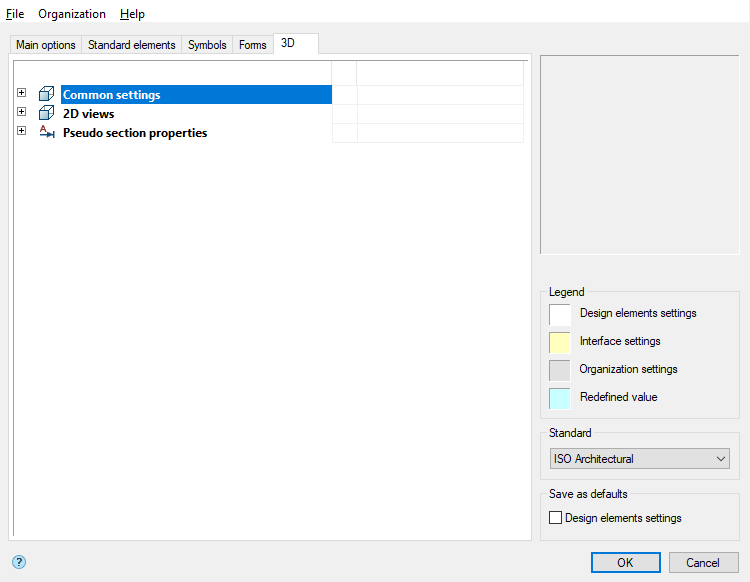Open the Standard dropdown showing ISO Architectural
Viewport: 750px width, 582px height.
[639, 459]
